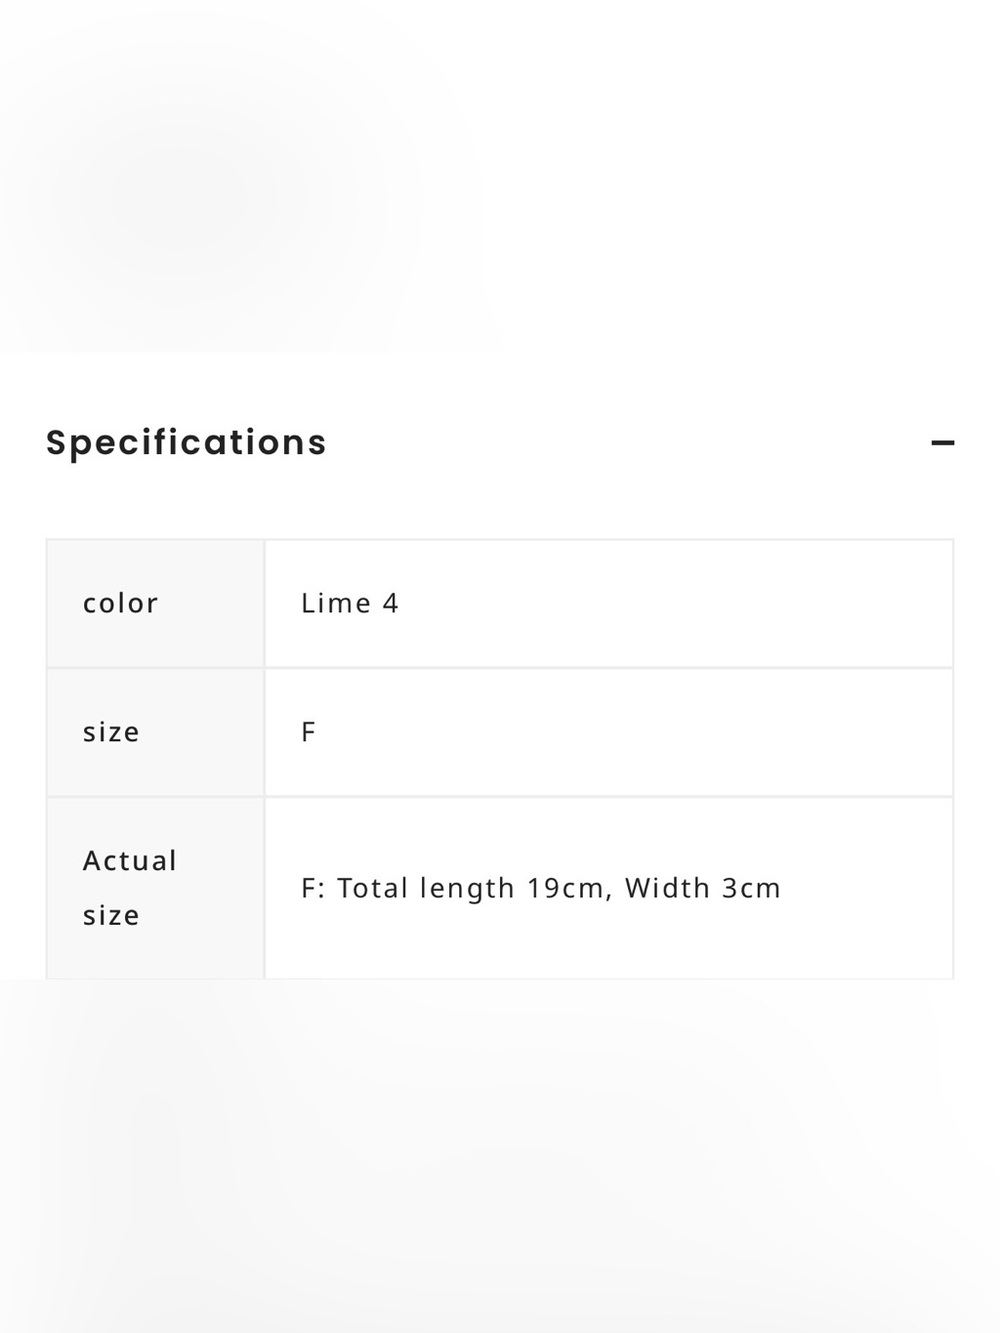Click the Total length 19cm text
Image resolution: width=1000 pixels, height=1333 pixels.
[x=470, y=888]
